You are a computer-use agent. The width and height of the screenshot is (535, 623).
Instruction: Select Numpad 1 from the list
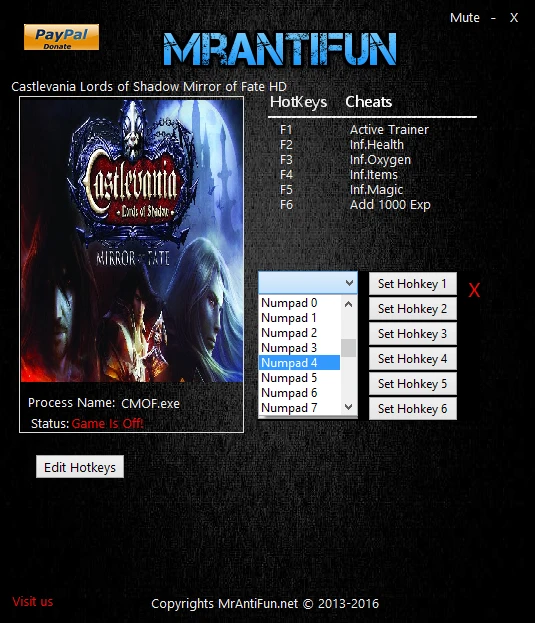point(299,318)
